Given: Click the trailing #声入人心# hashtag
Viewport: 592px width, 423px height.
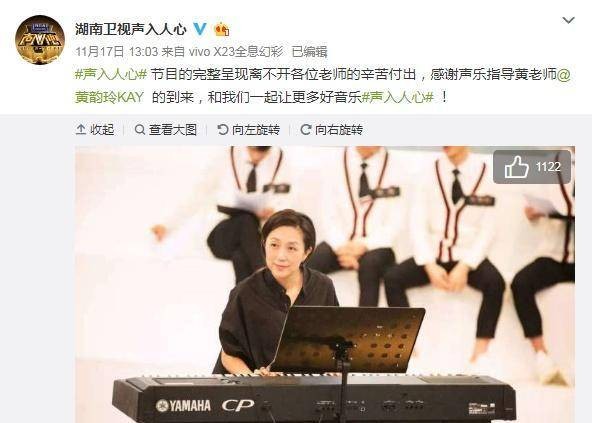Looking at the screenshot, I should tap(398, 97).
